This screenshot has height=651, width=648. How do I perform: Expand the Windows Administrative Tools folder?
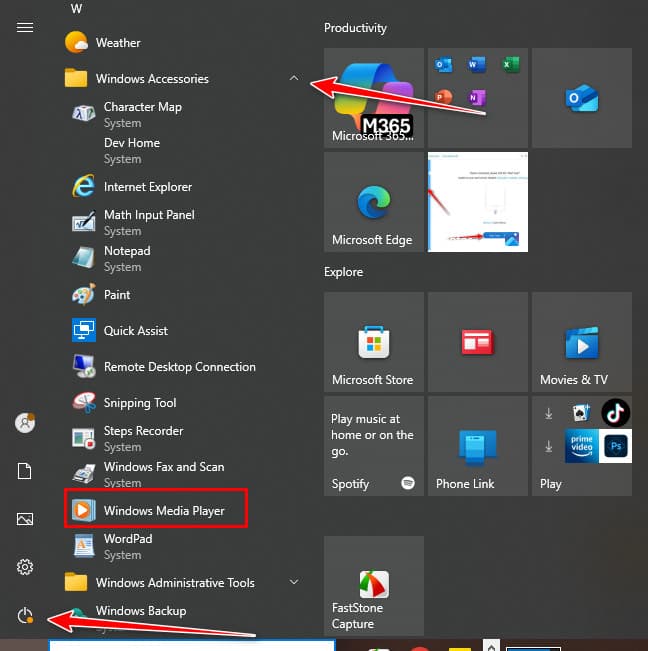[x=293, y=582]
